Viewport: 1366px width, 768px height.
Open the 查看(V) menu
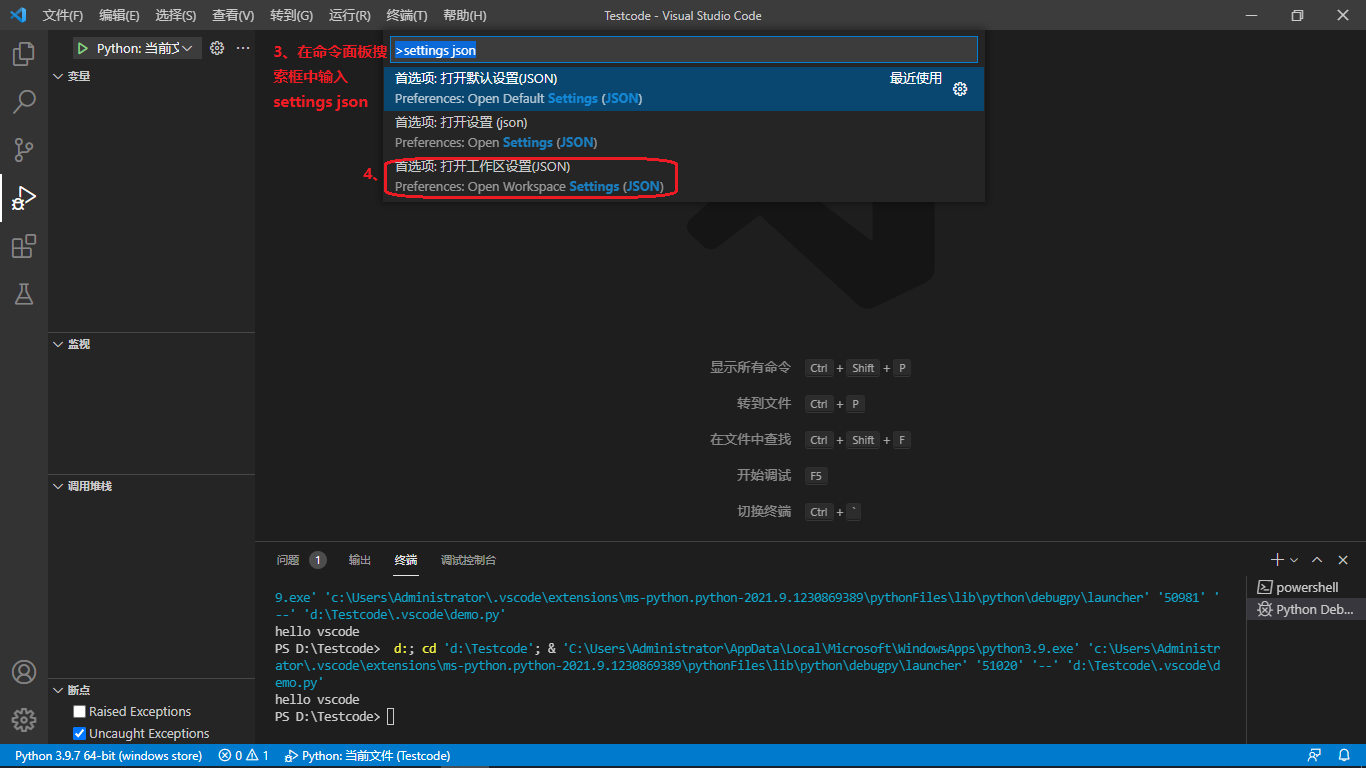click(233, 15)
